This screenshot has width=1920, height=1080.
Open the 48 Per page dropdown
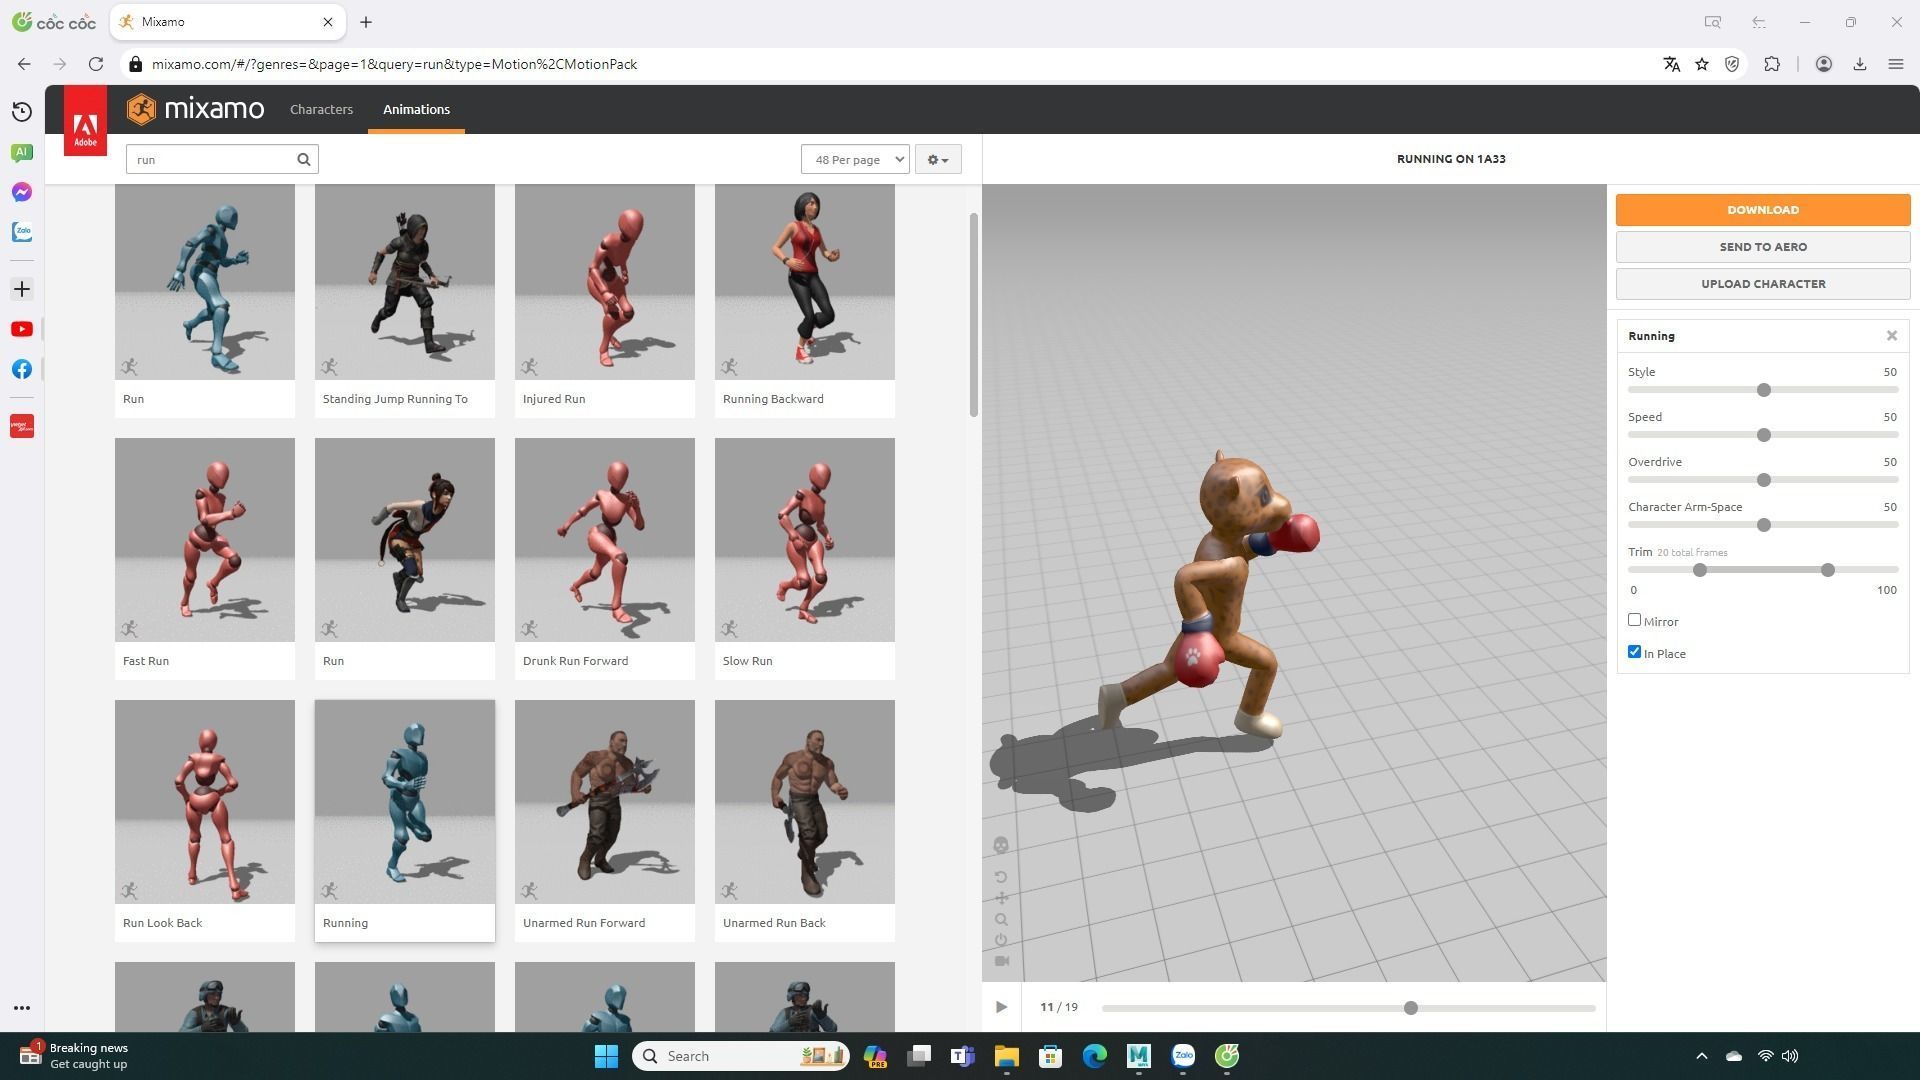[855, 159]
